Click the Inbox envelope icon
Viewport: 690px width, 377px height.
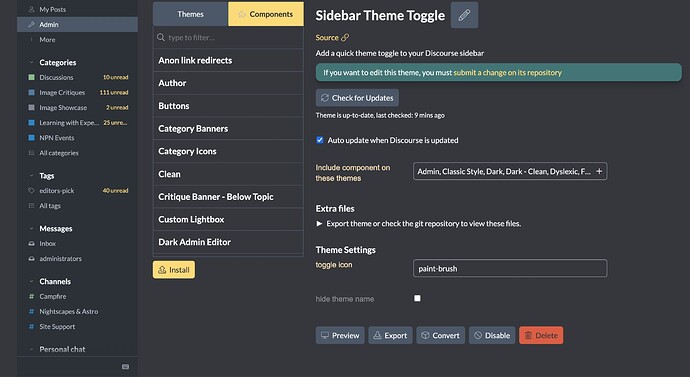(x=31, y=243)
